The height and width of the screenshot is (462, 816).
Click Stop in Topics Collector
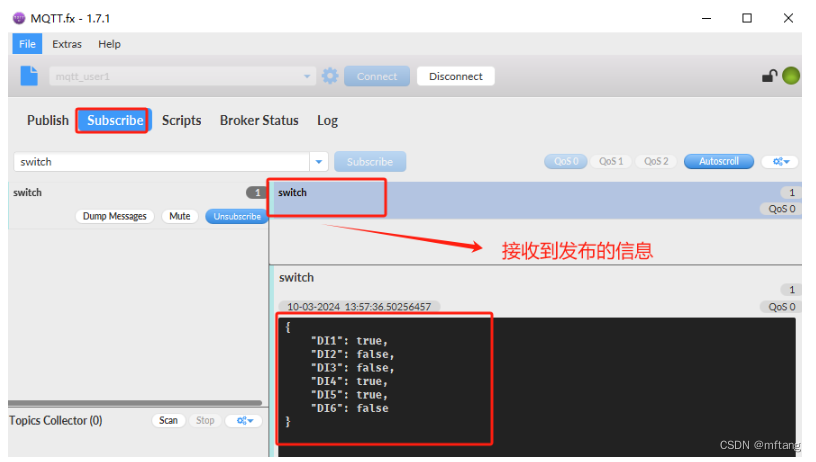[x=205, y=420]
